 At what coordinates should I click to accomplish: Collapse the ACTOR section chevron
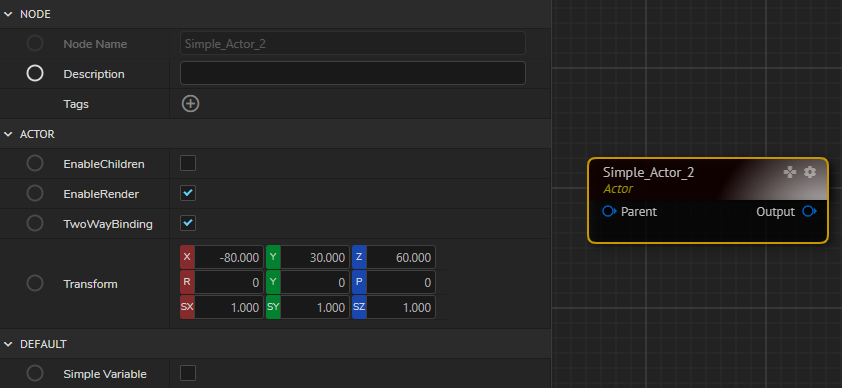[x=8, y=135]
